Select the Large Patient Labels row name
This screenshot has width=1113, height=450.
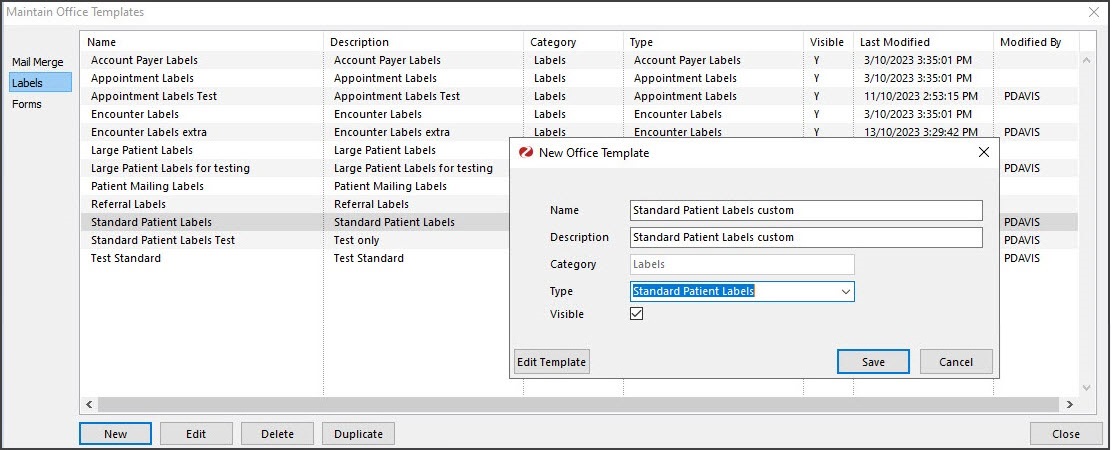[x=142, y=150]
